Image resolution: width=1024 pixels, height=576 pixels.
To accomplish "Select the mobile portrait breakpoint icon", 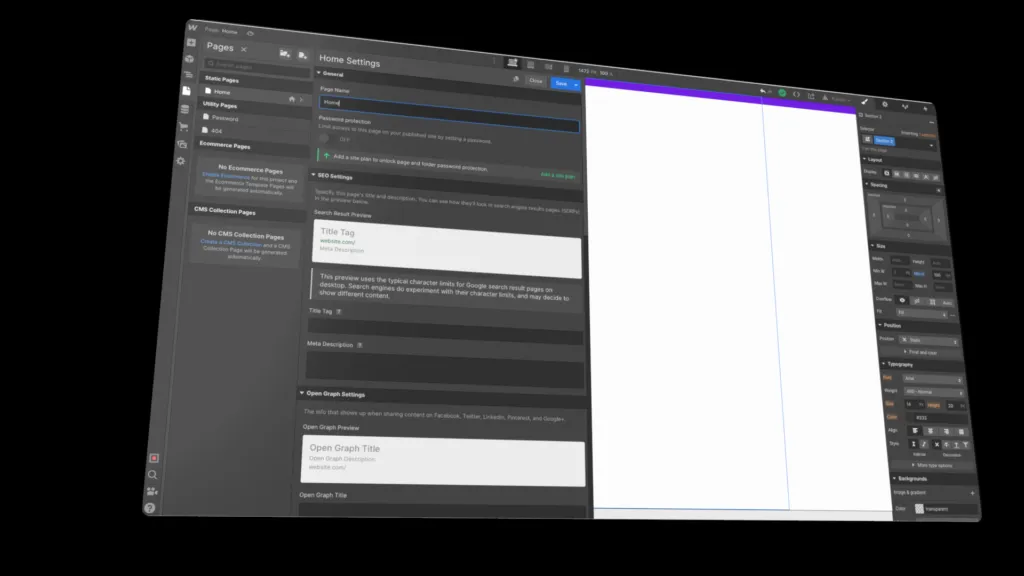I will pyautogui.click(x=566, y=69).
